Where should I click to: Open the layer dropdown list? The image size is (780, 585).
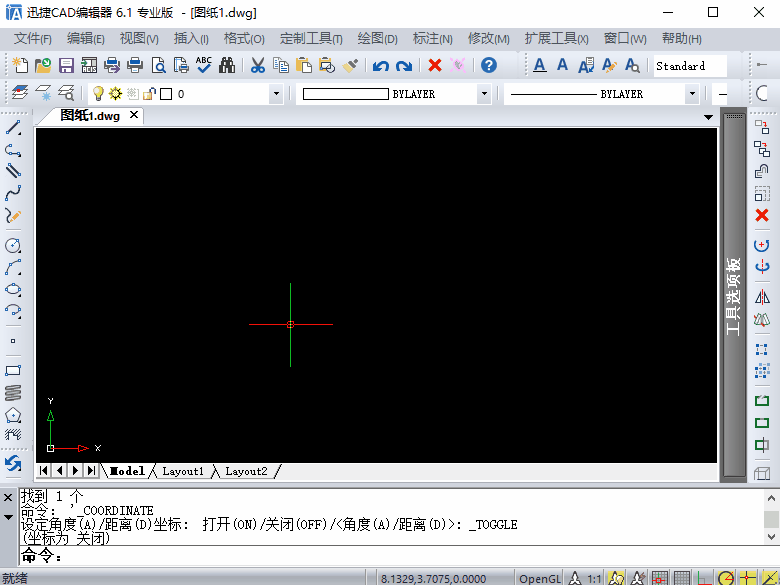[x=276, y=94]
